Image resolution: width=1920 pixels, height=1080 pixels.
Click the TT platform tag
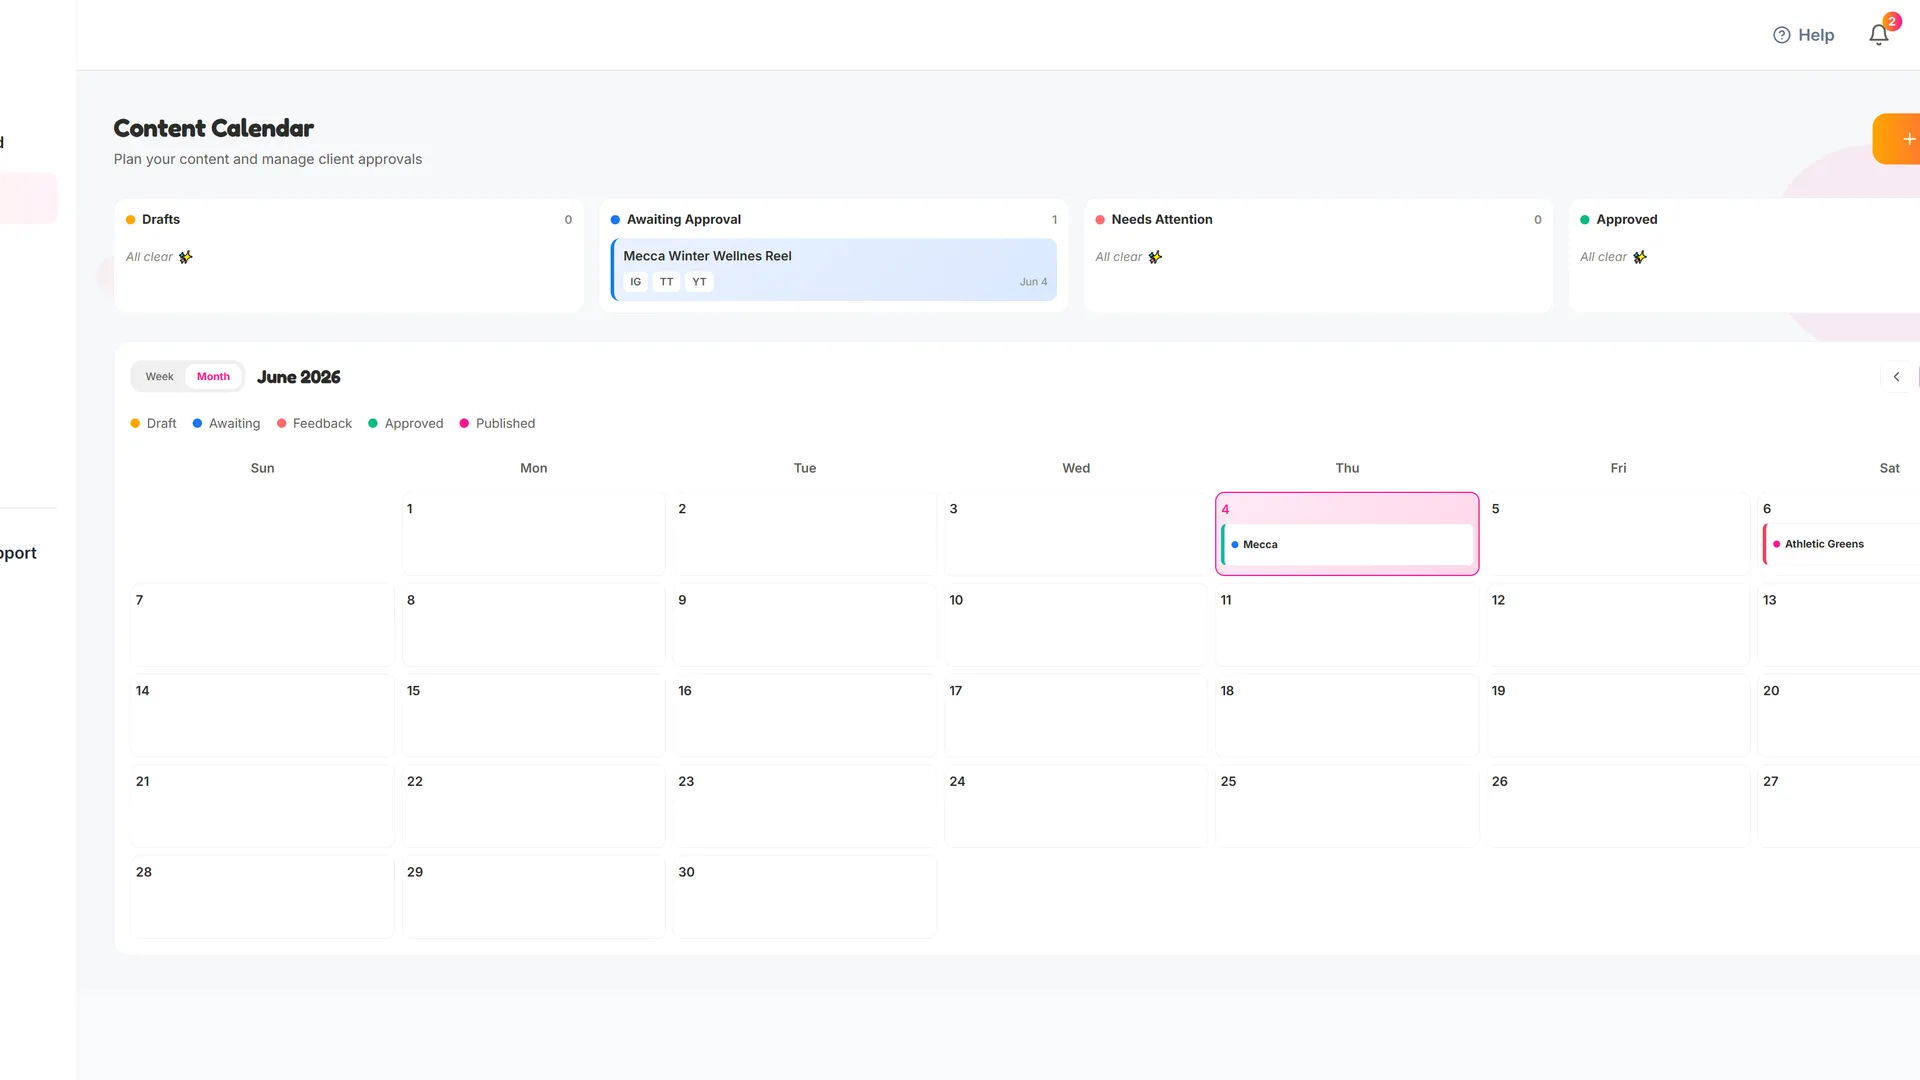click(666, 282)
